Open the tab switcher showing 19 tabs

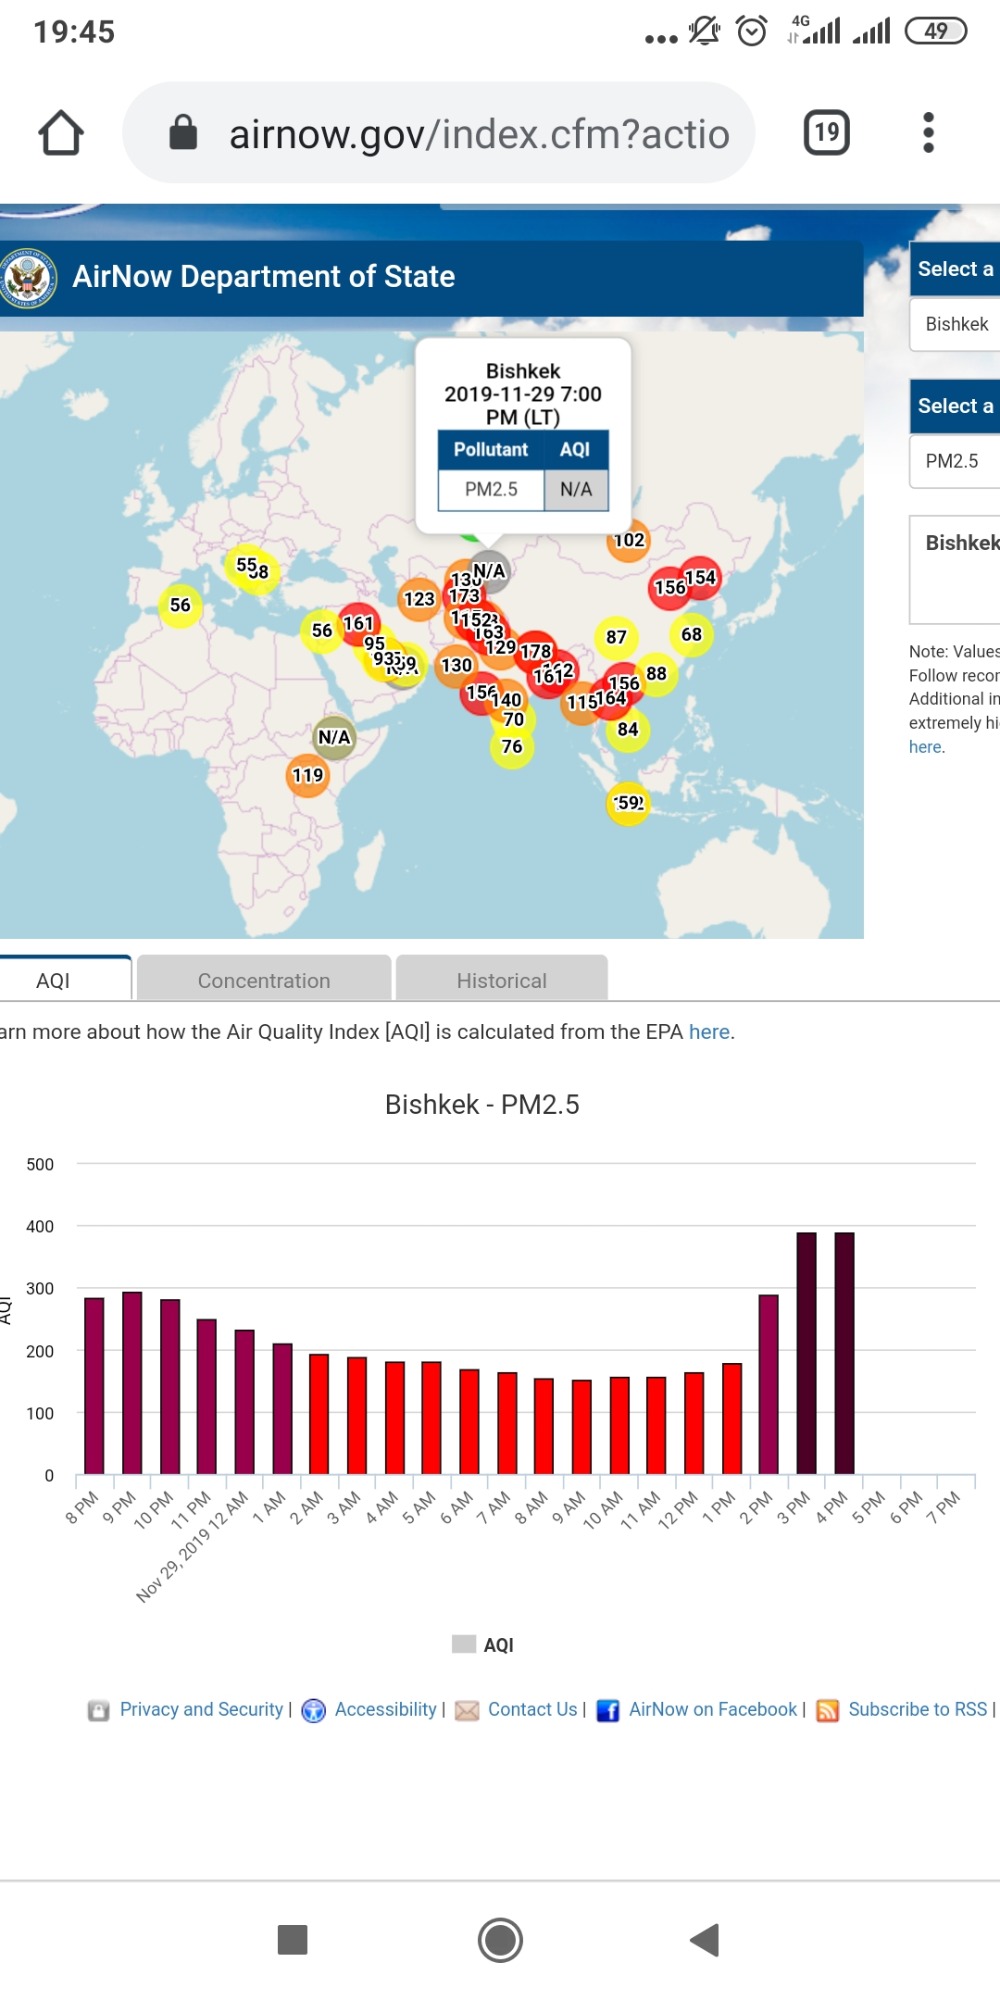826,133
